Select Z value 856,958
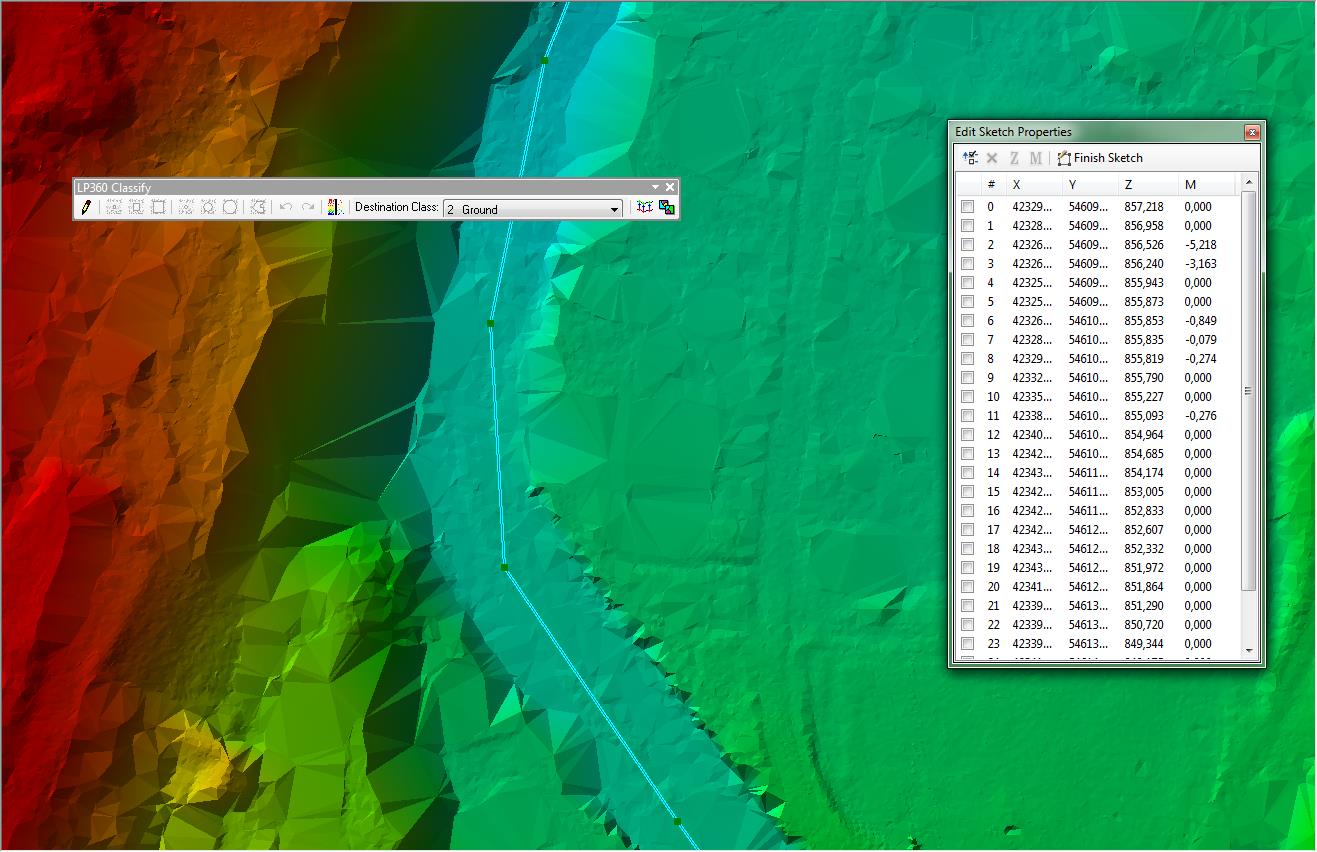This screenshot has height=852, width=1317. tap(1144, 226)
